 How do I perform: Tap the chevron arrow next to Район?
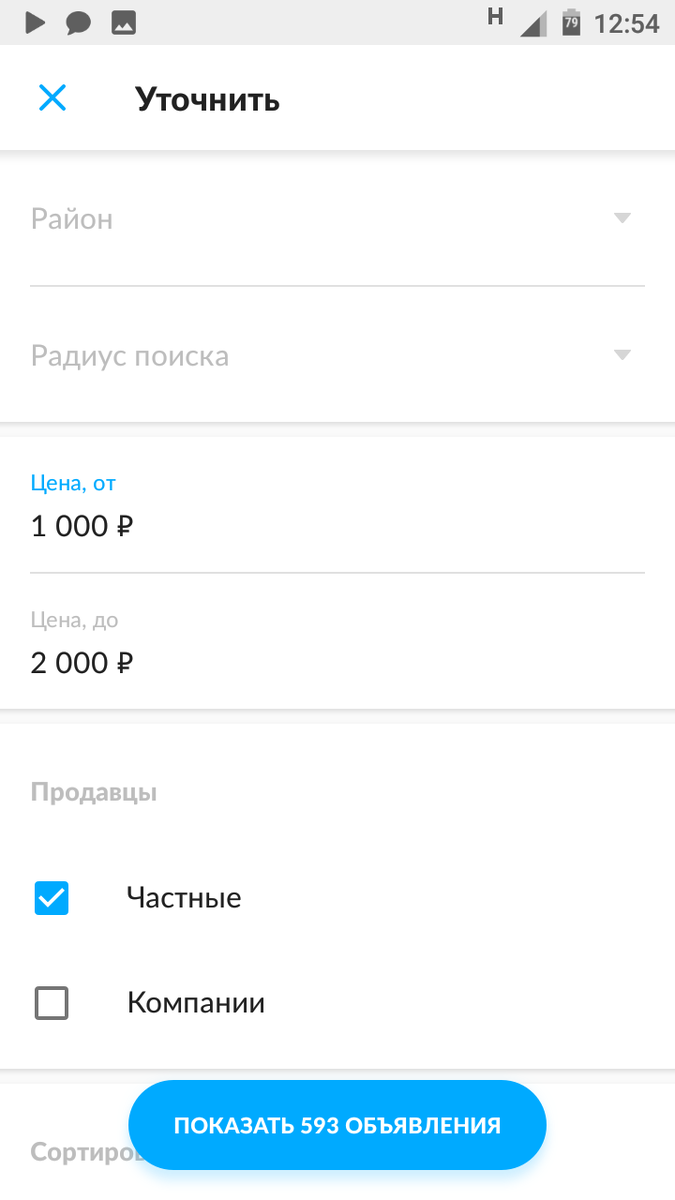[622, 219]
